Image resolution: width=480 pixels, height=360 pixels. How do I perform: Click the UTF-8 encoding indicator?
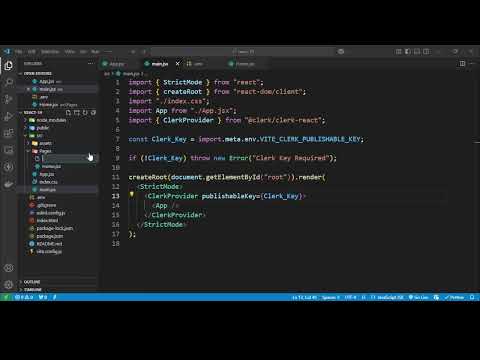[350, 297]
